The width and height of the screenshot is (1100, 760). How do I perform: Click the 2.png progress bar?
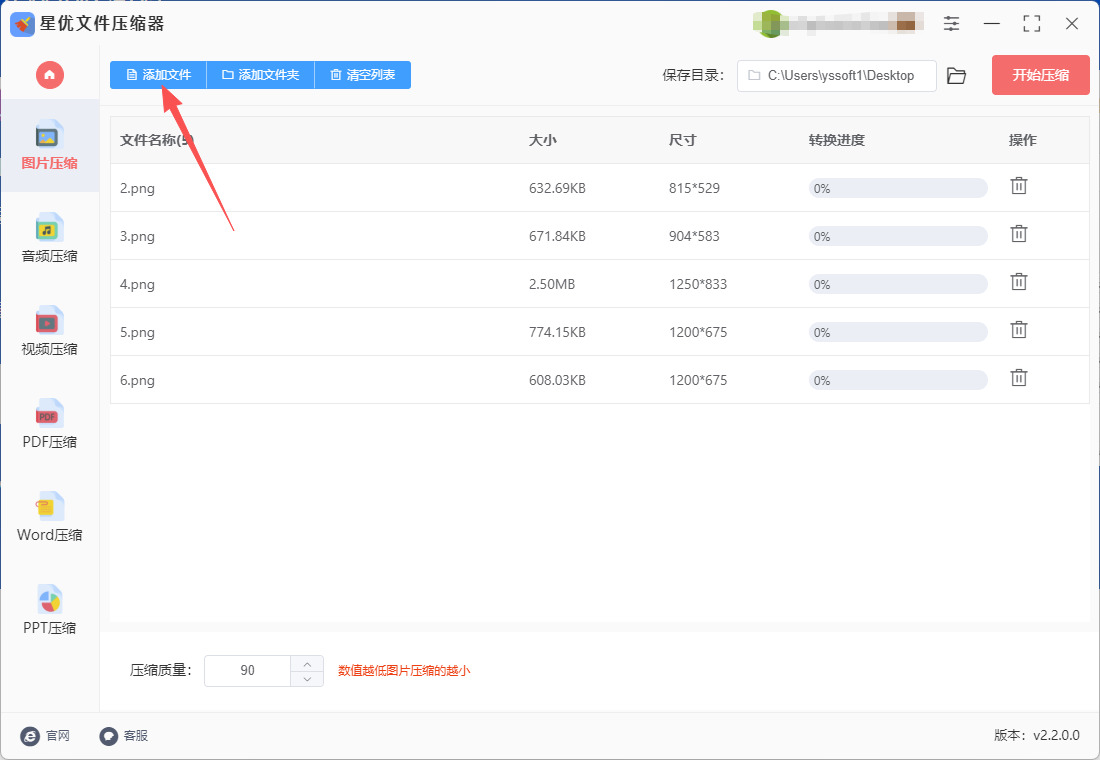tap(898, 188)
